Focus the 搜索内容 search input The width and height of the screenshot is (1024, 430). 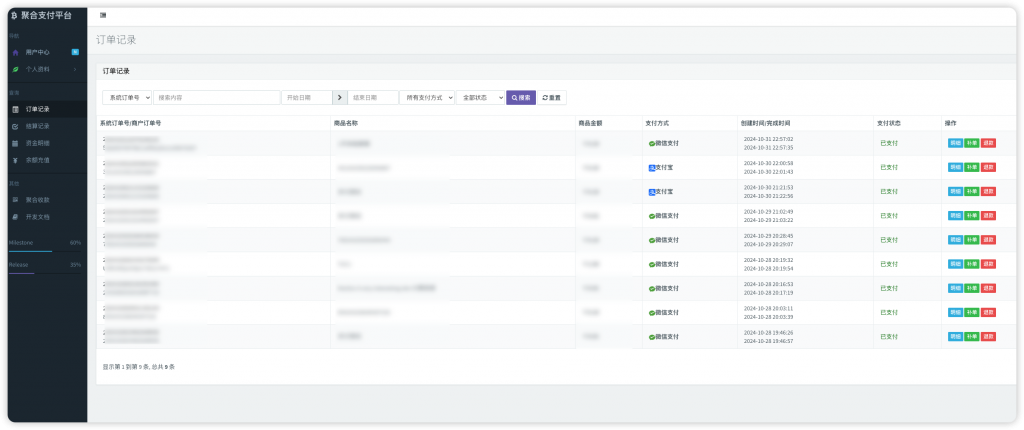pyautogui.click(x=216, y=97)
